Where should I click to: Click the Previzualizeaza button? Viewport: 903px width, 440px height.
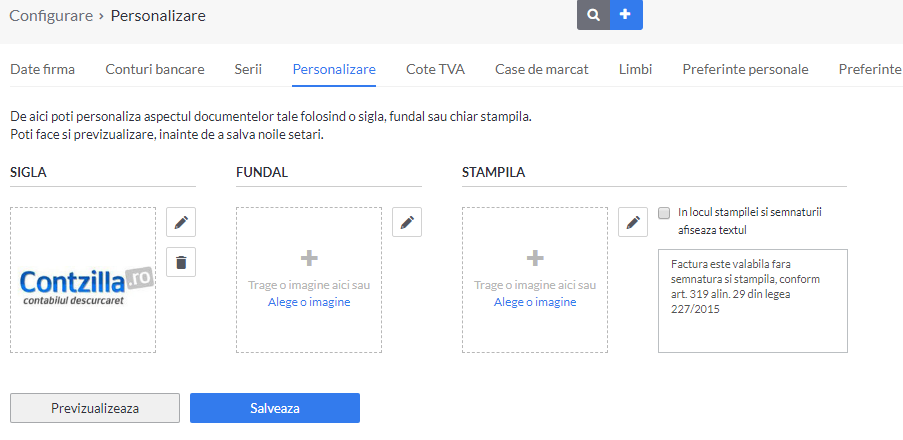pyautogui.click(x=95, y=408)
